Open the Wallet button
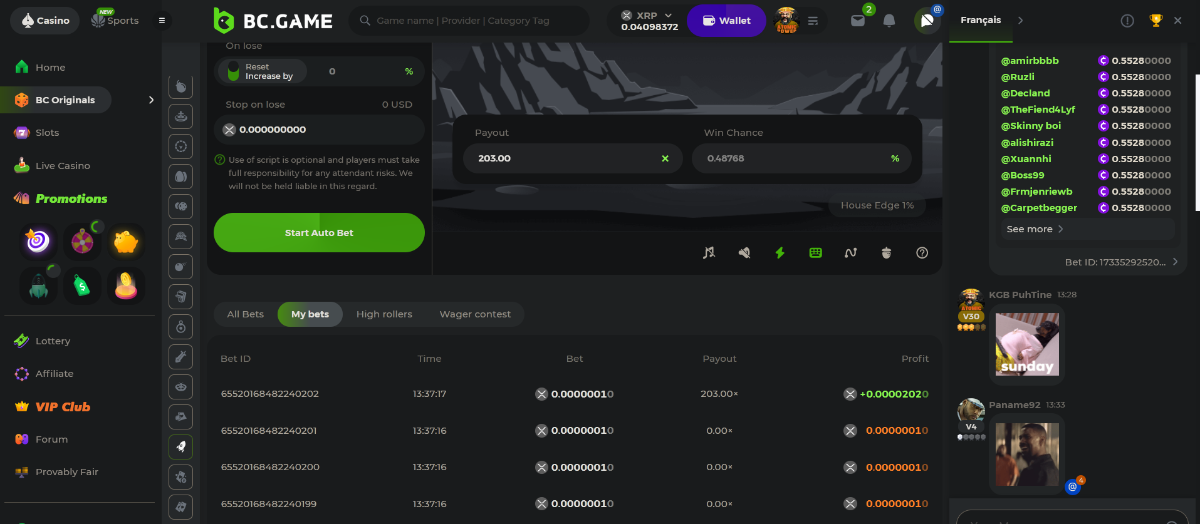The width and height of the screenshot is (1200, 524). pos(726,20)
